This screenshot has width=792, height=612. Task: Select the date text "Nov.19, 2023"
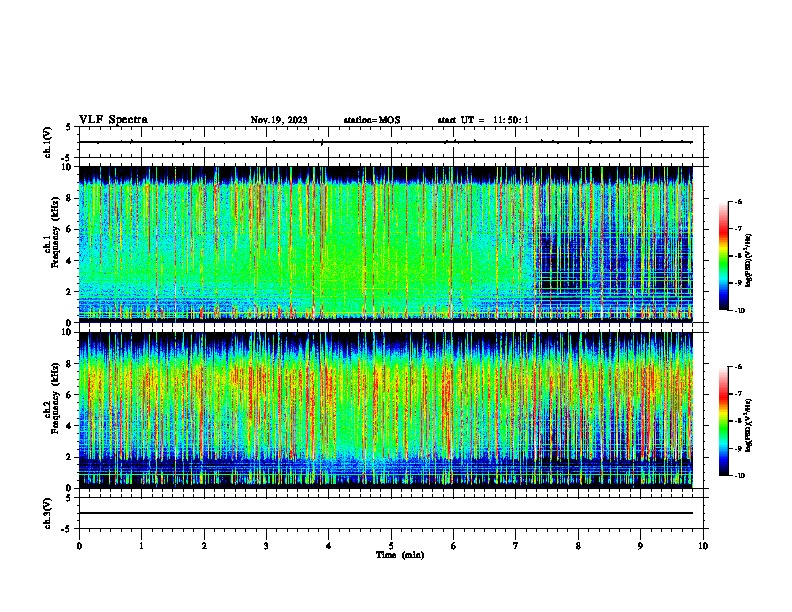click(x=279, y=120)
